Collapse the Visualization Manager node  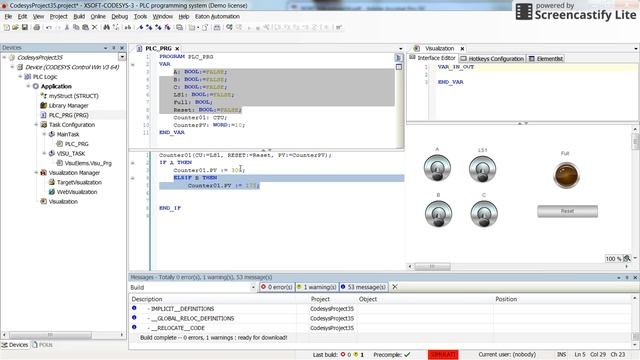click(x=36, y=173)
